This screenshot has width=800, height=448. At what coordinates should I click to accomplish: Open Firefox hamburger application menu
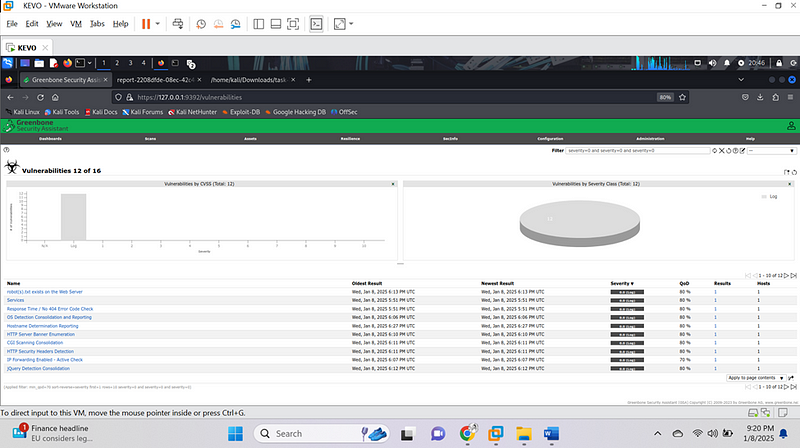tap(790, 97)
